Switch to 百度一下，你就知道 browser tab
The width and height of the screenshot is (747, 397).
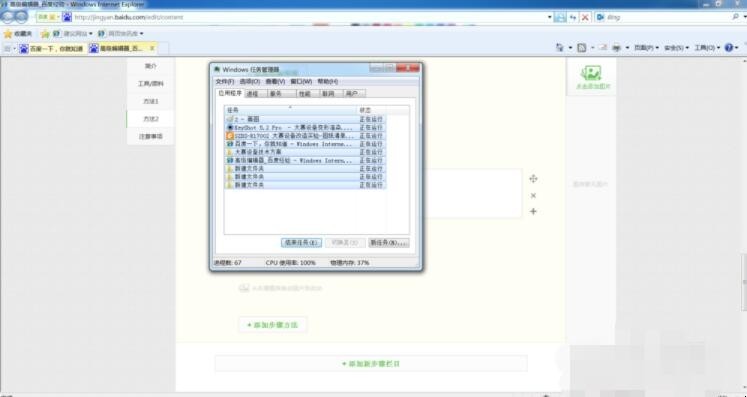[x=52, y=49]
